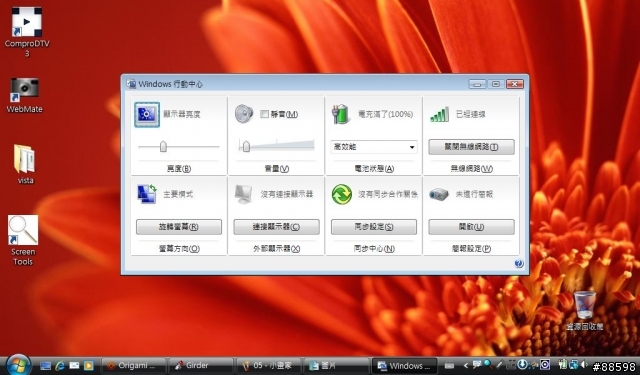640x375 pixels.
Task: Click the volume speaker icon in the system tray
Action: pyautogui.click(x=584, y=364)
